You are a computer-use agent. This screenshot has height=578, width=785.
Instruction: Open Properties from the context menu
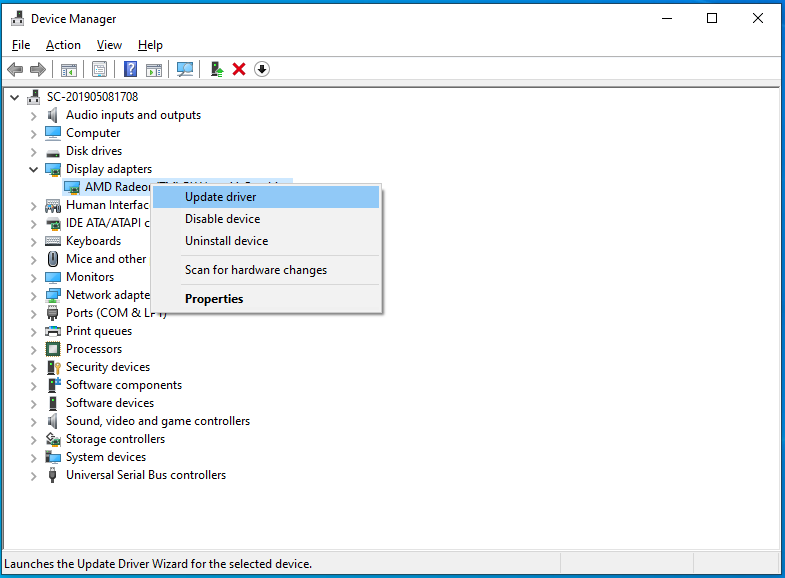coord(266,299)
